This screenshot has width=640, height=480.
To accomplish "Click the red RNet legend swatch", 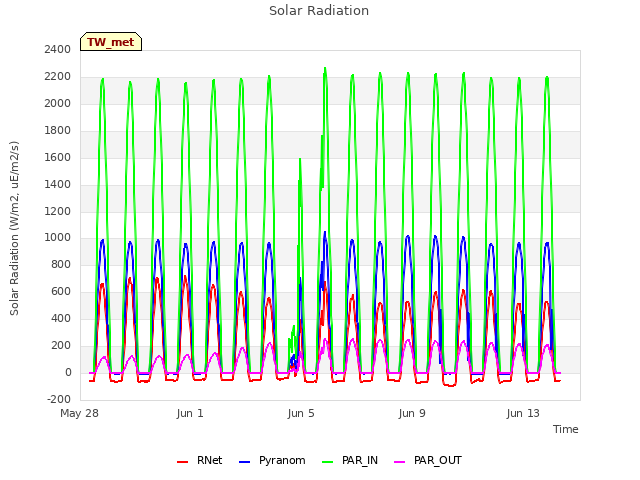I will click(182, 462).
